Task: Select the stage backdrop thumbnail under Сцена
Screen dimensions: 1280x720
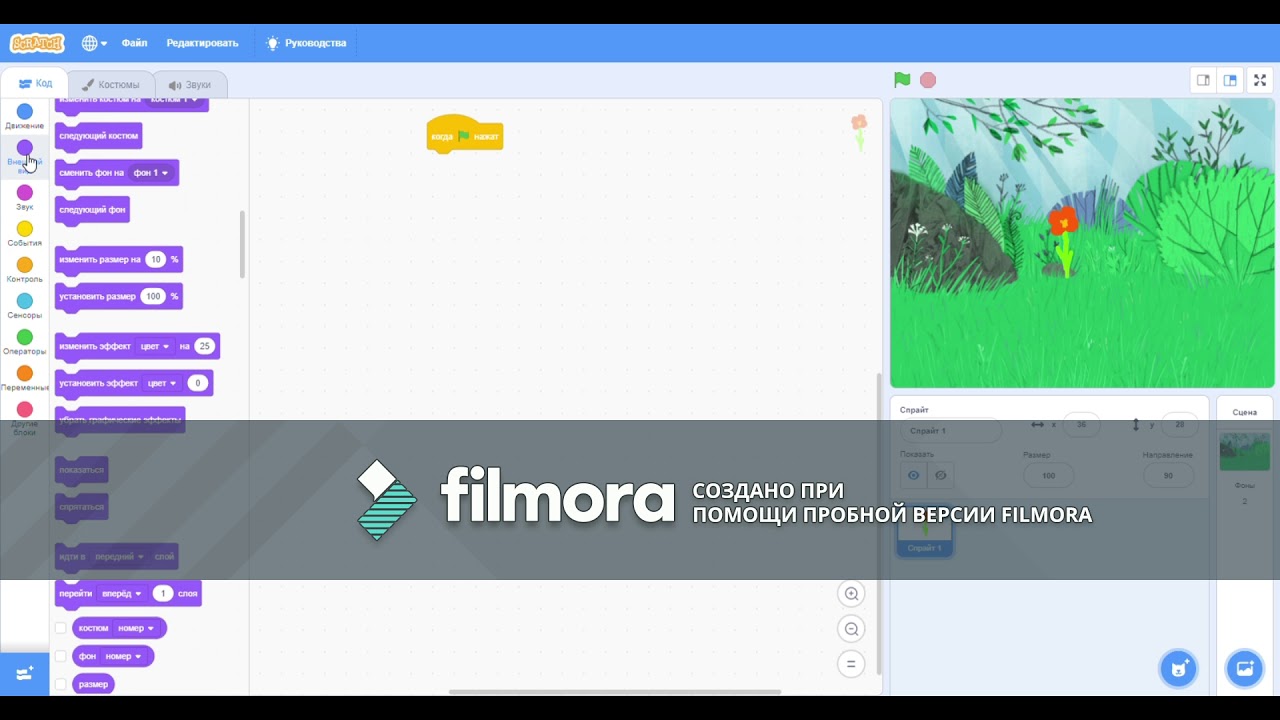Action: click(x=1245, y=451)
